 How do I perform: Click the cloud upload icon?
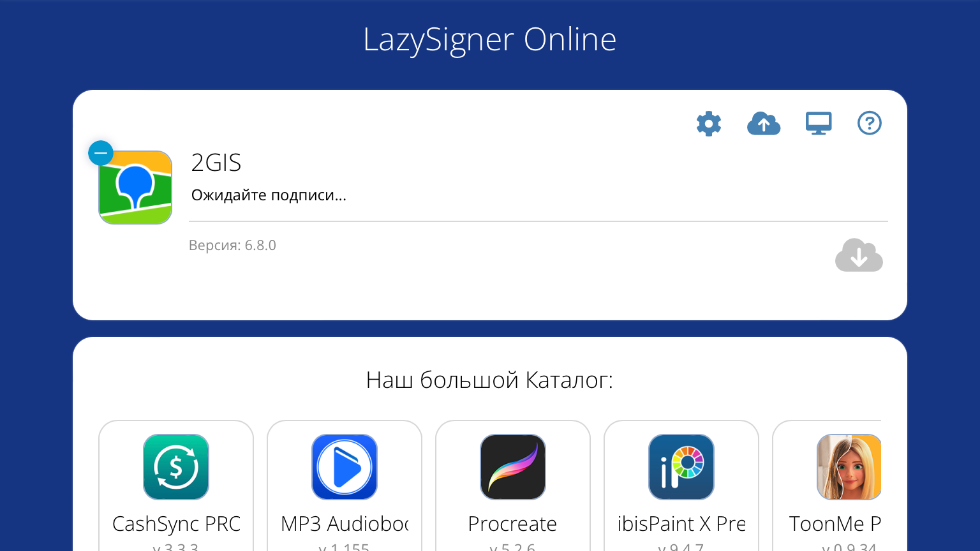coord(764,124)
